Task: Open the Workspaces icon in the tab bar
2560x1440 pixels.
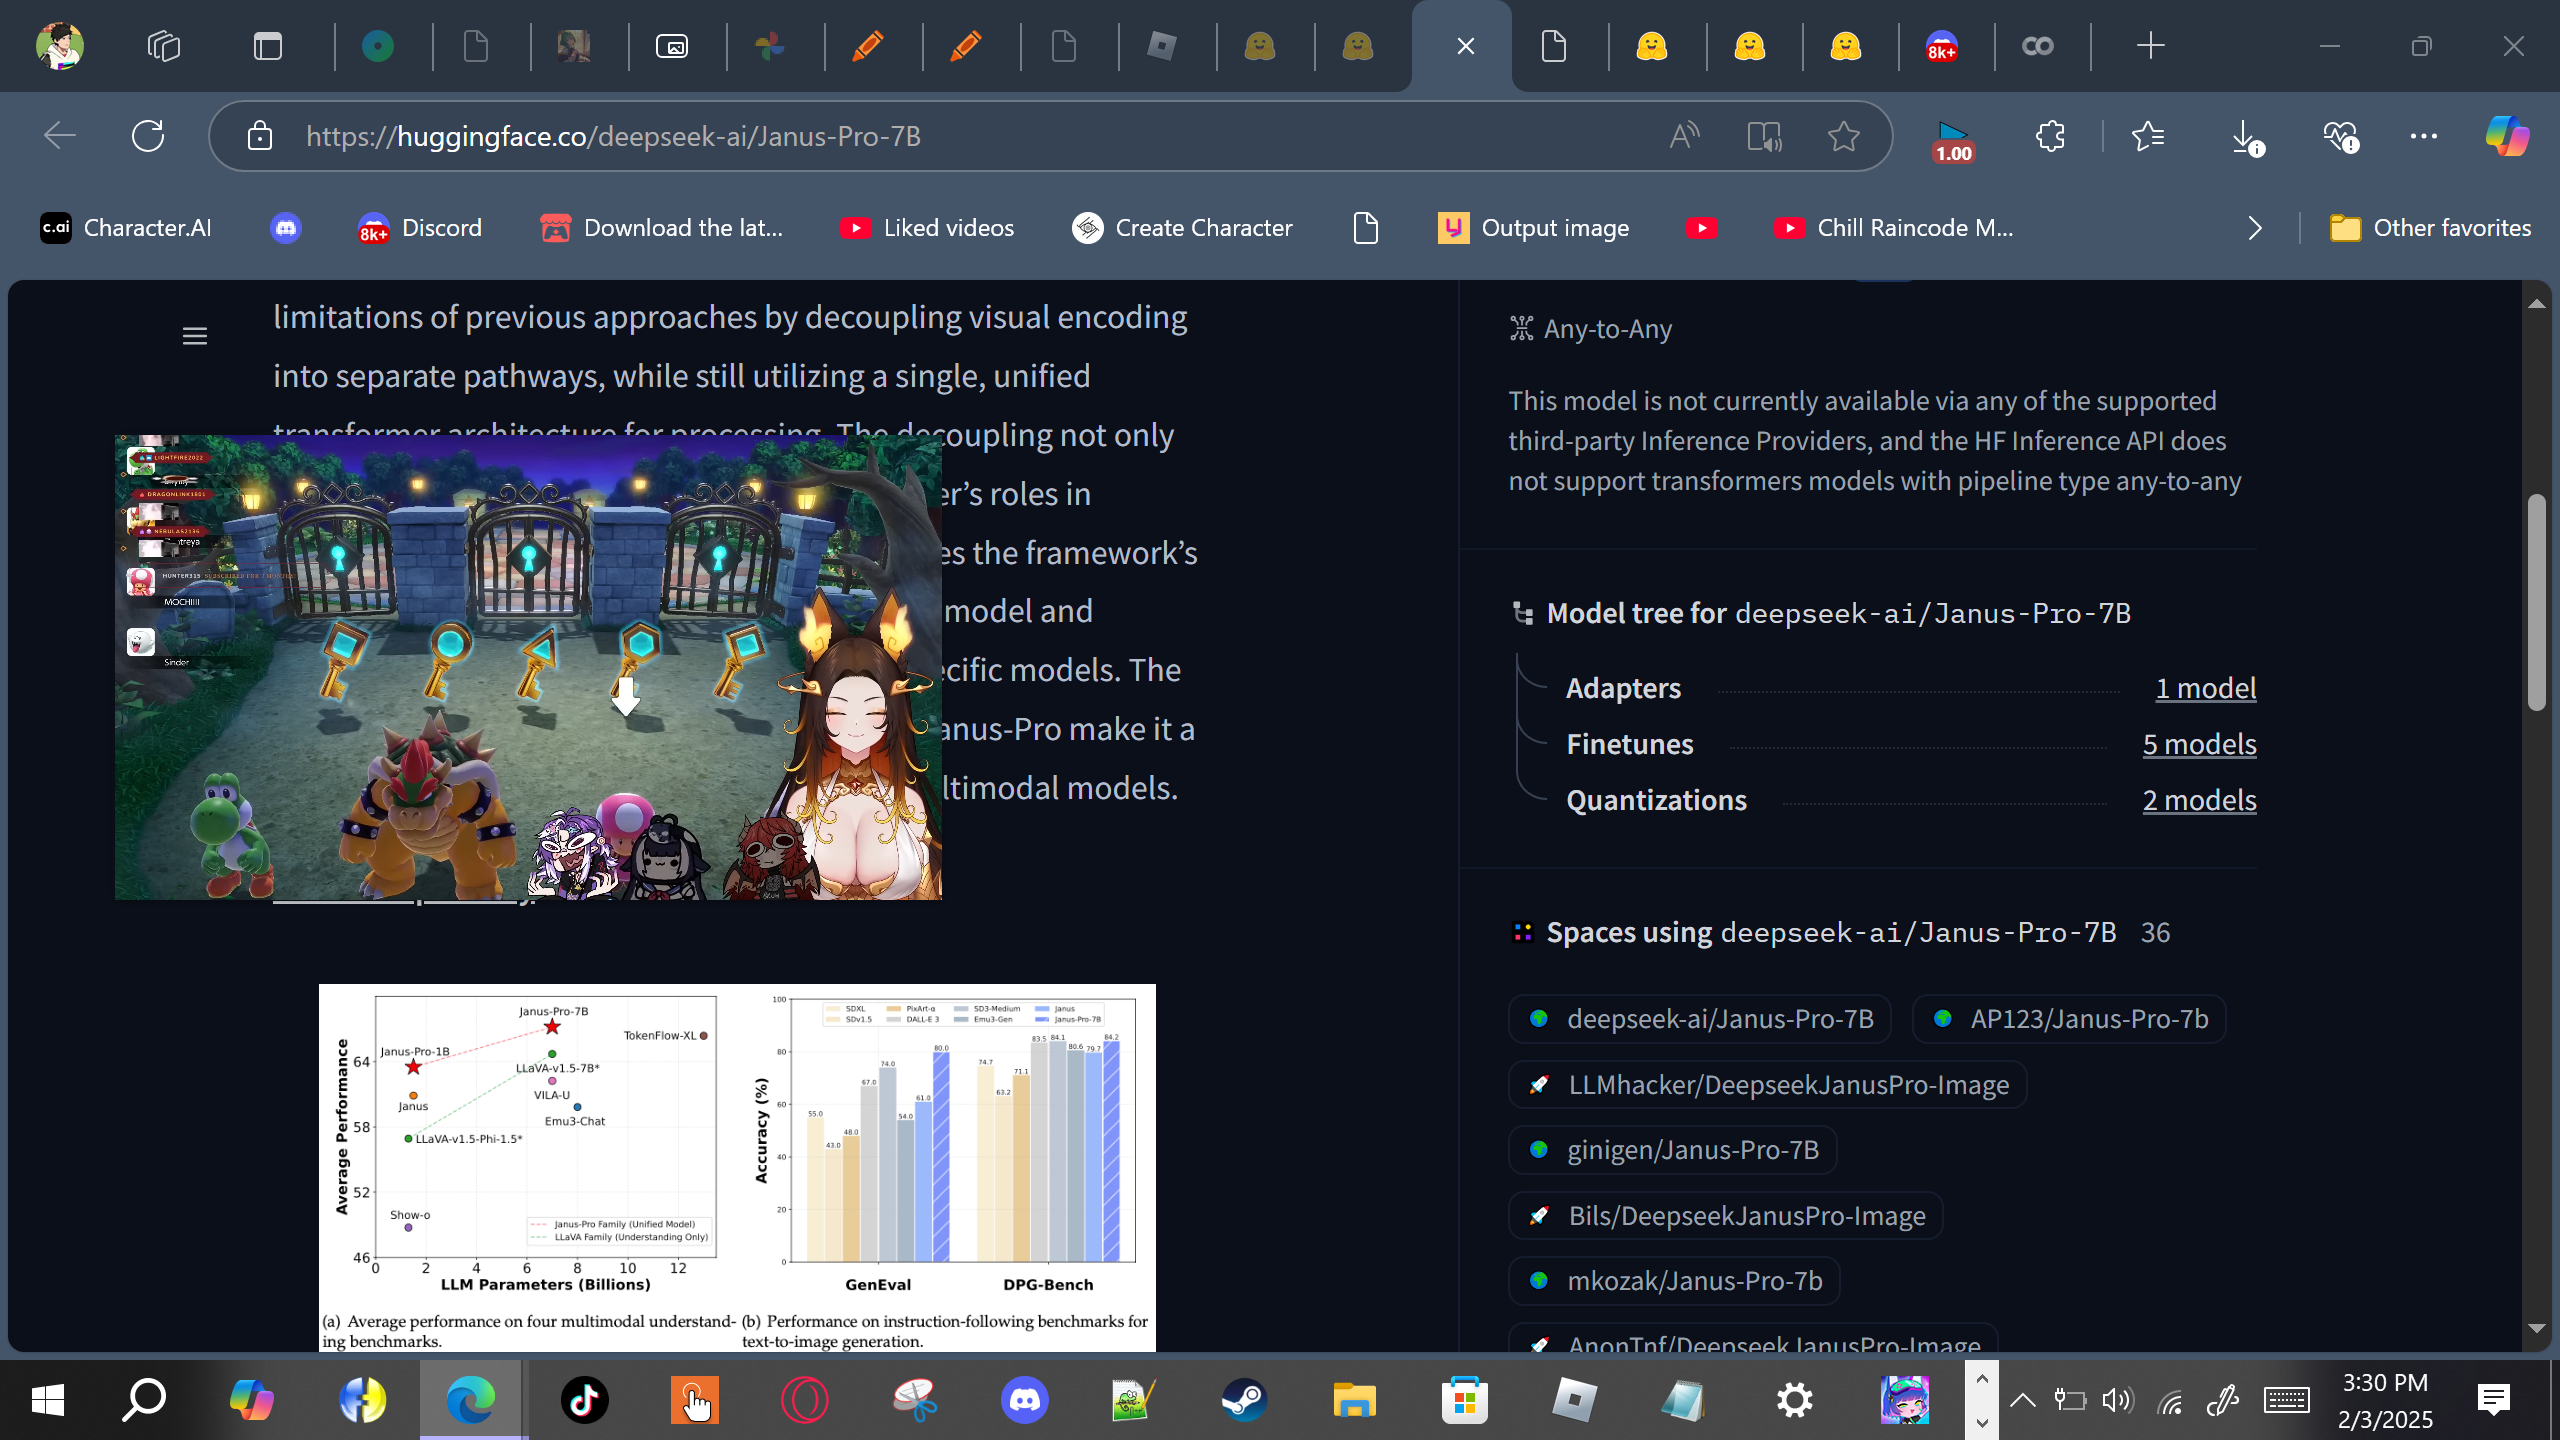Action: (x=164, y=46)
